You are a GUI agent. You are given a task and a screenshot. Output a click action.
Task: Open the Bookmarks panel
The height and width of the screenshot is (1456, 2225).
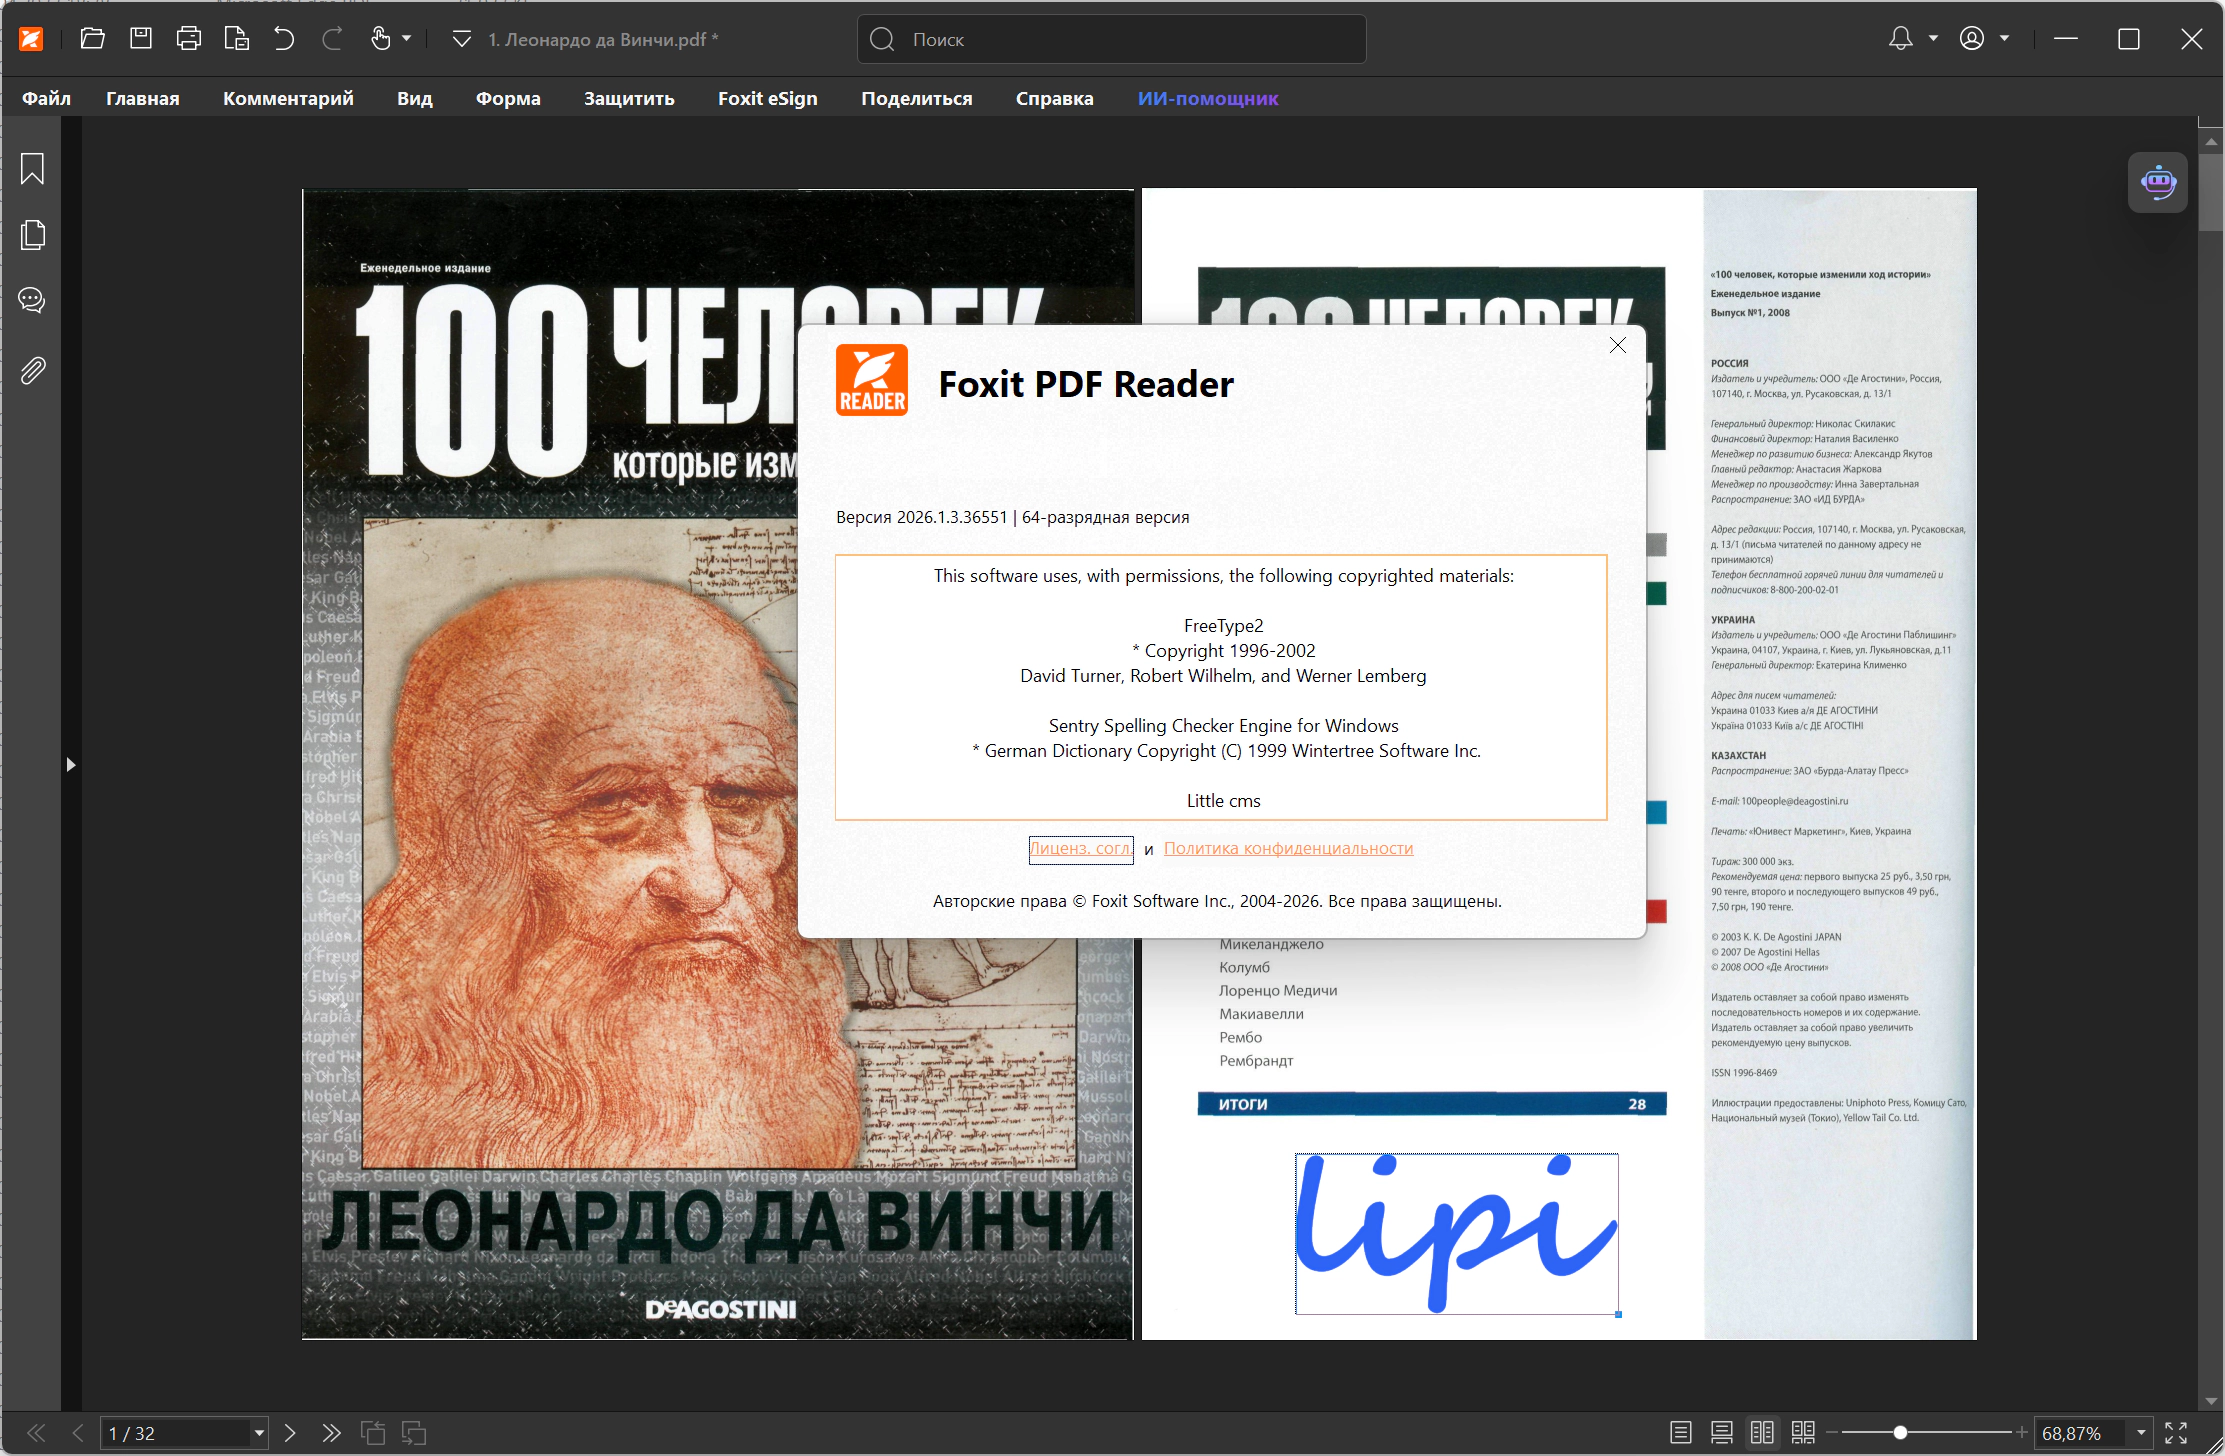[x=32, y=168]
